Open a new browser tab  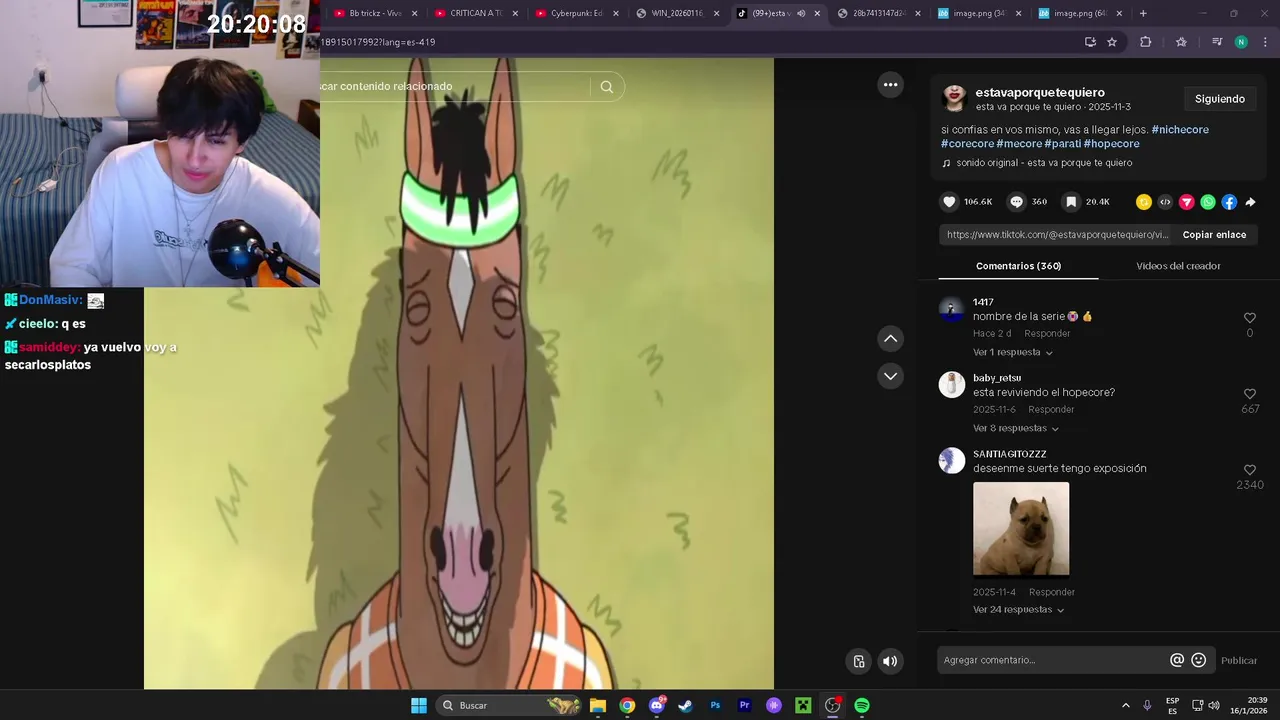tap(1143, 14)
